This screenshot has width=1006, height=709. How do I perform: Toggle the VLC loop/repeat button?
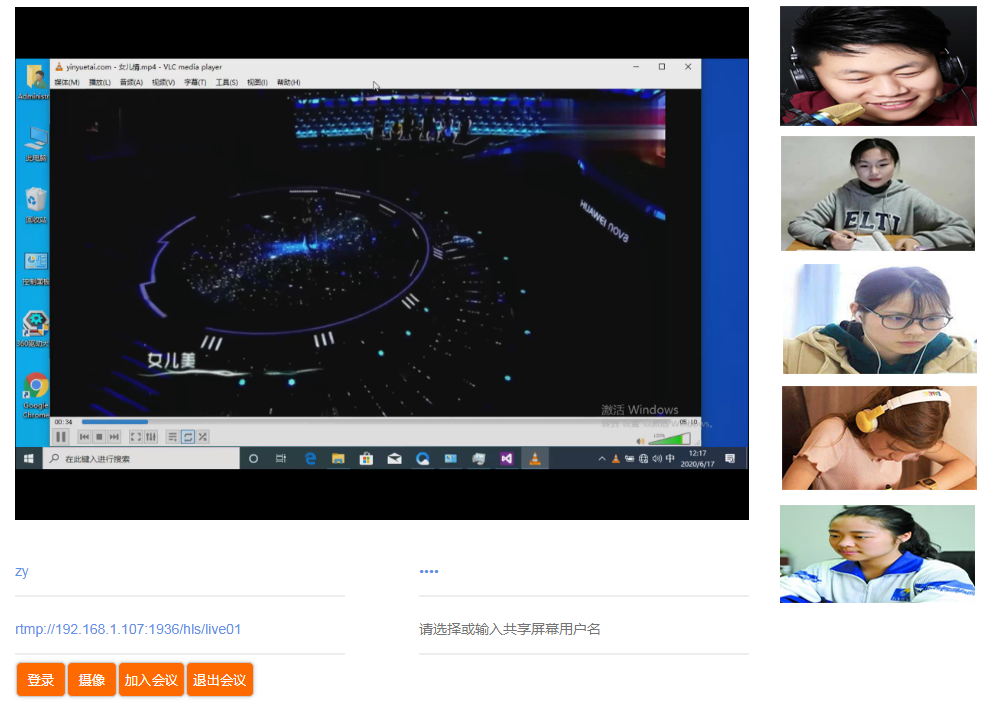187,437
